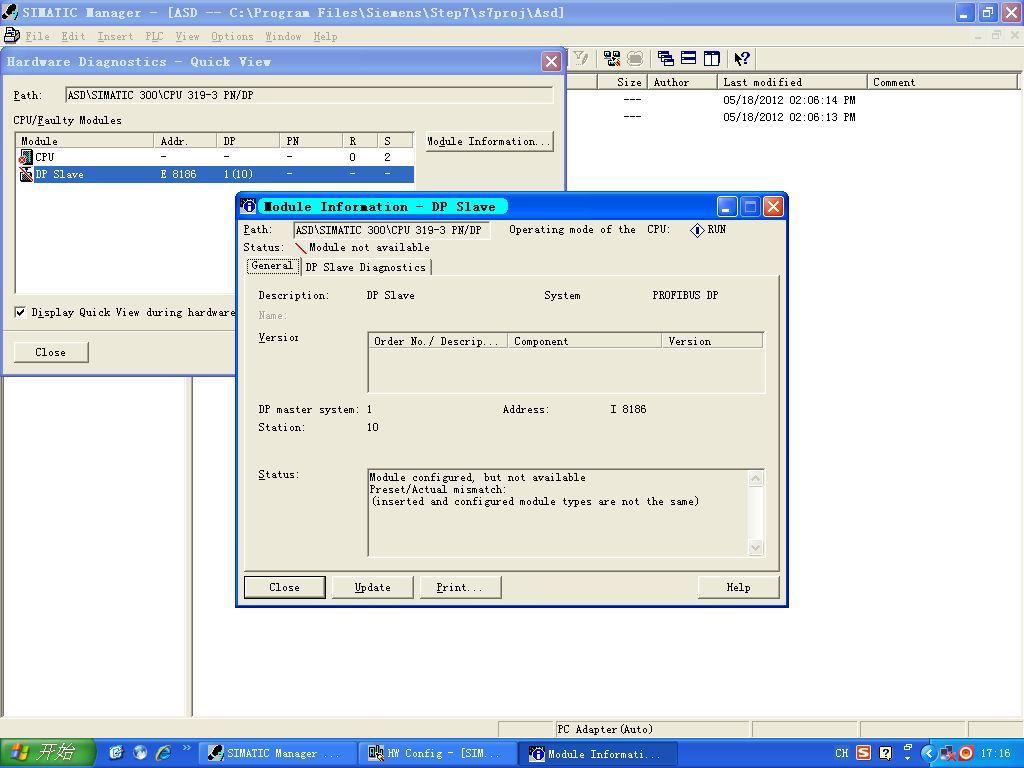Click the Cascade windows toolbar icon
Image resolution: width=1024 pixels, height=768 pixels.
tap(665, 59)
